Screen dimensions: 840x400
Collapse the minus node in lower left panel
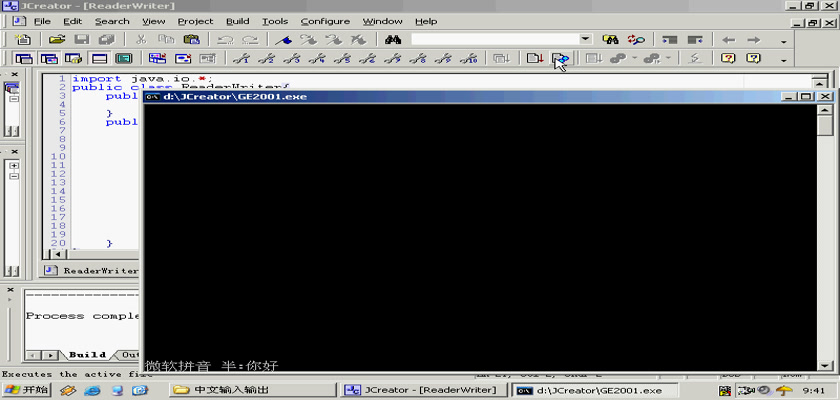14,176
